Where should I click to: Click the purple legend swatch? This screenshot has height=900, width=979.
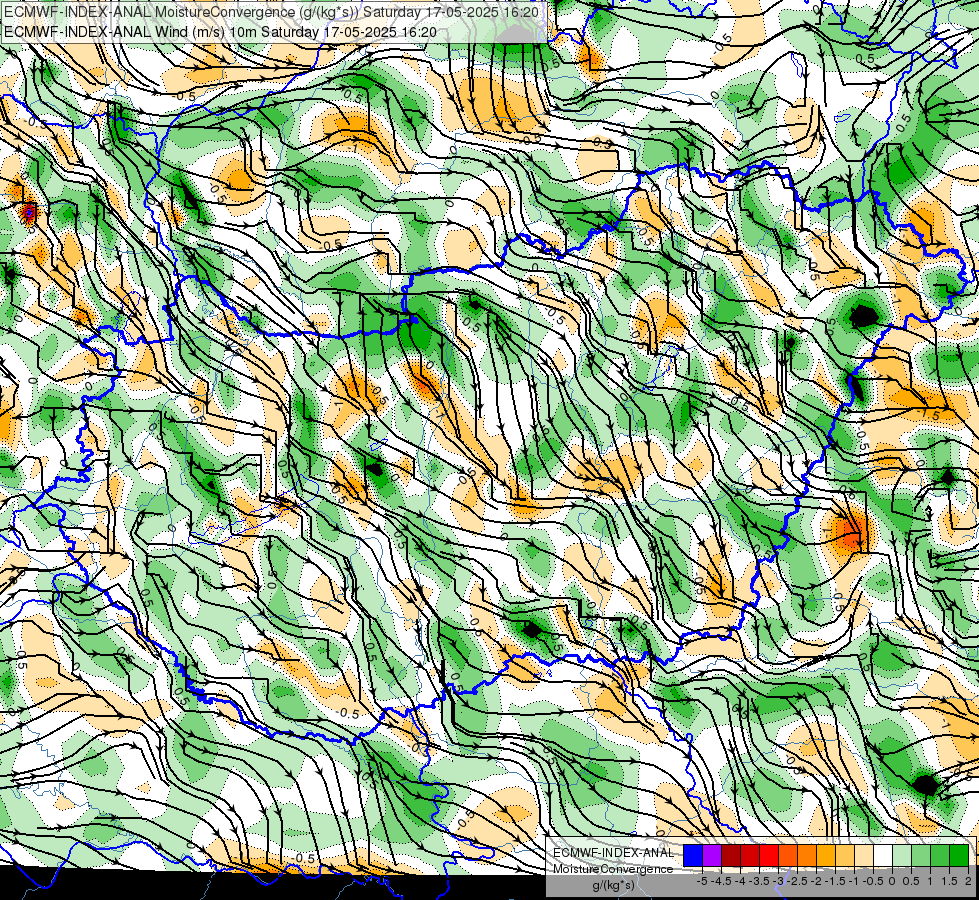coord(712,855)
